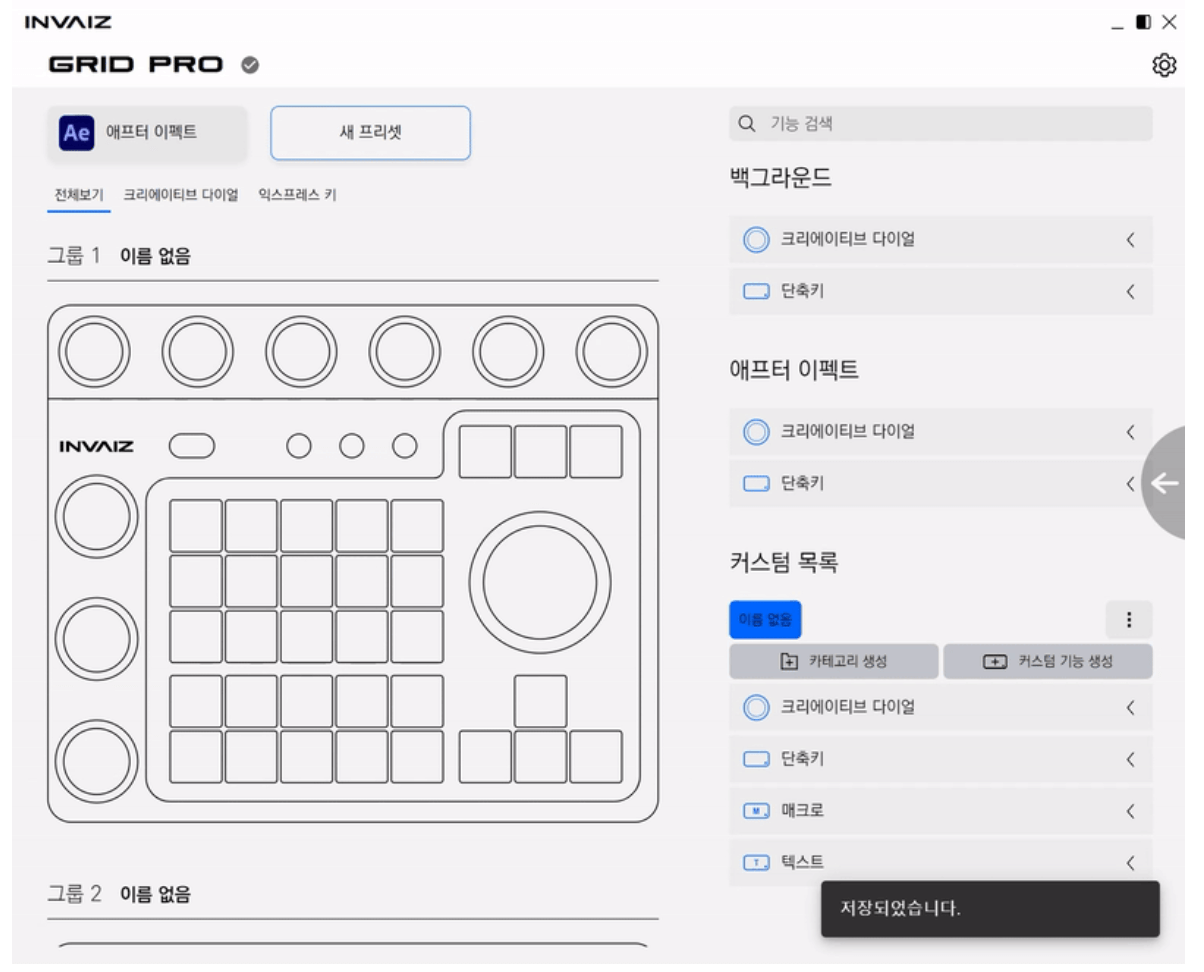
Task: Click the 커스텀 목록 section heading
Action: pos(784,563)
